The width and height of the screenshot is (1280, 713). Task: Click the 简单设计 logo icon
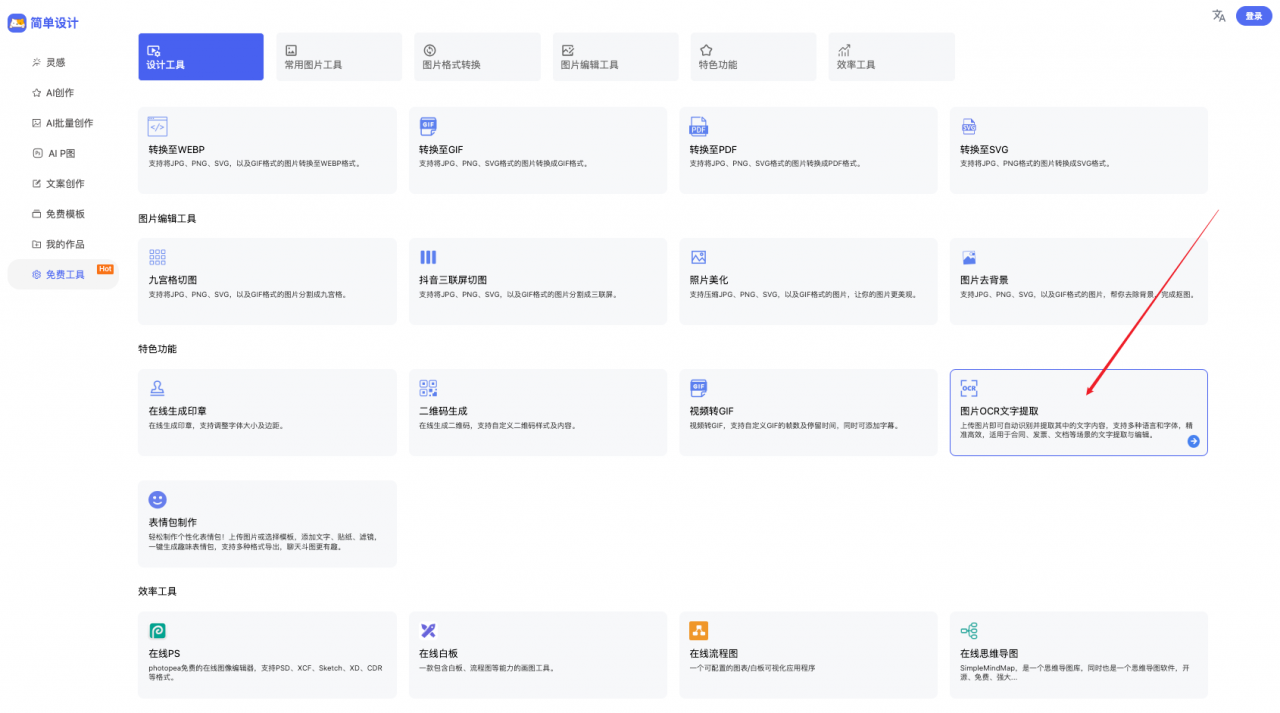(17, 23)
